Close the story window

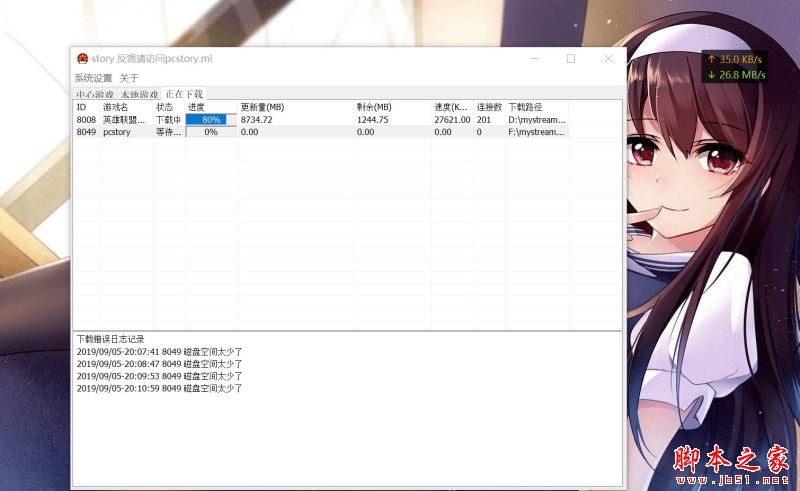(x=608, y=59)
